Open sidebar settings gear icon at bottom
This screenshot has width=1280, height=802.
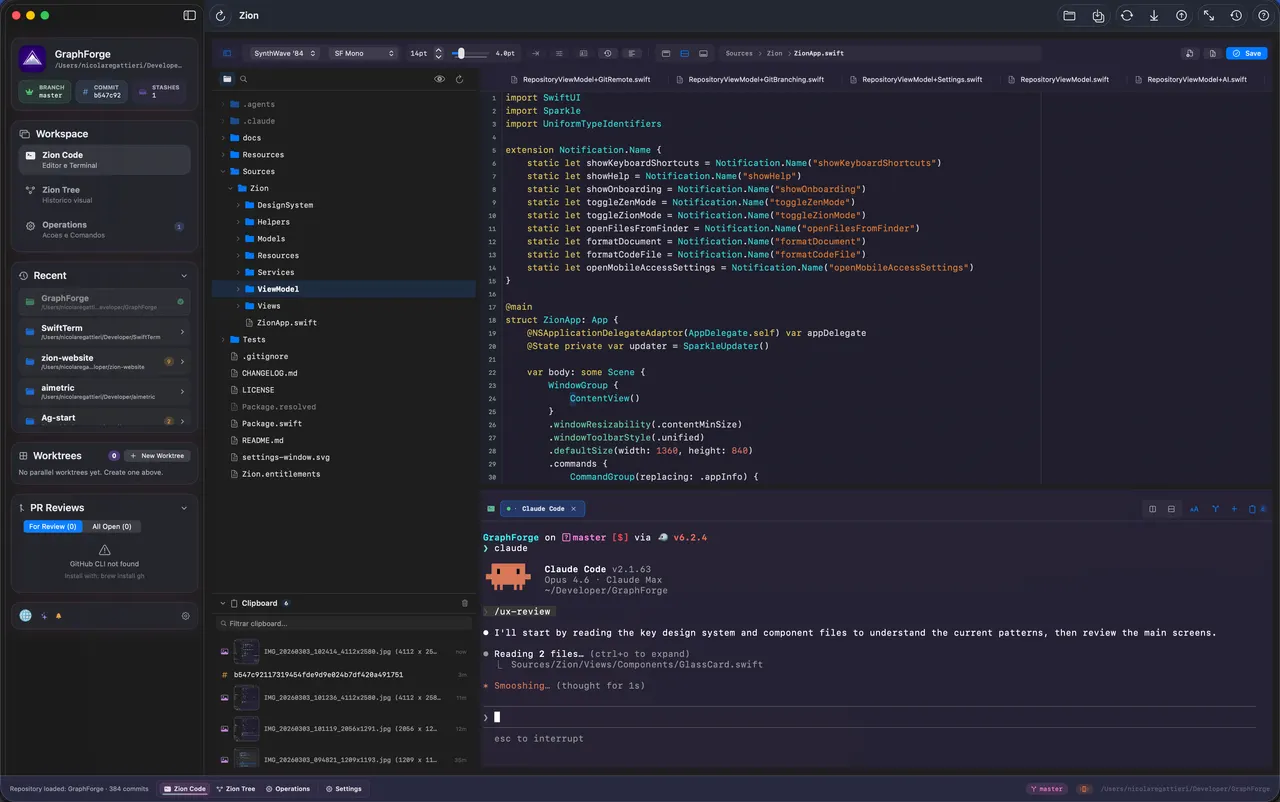pos(185,616)
